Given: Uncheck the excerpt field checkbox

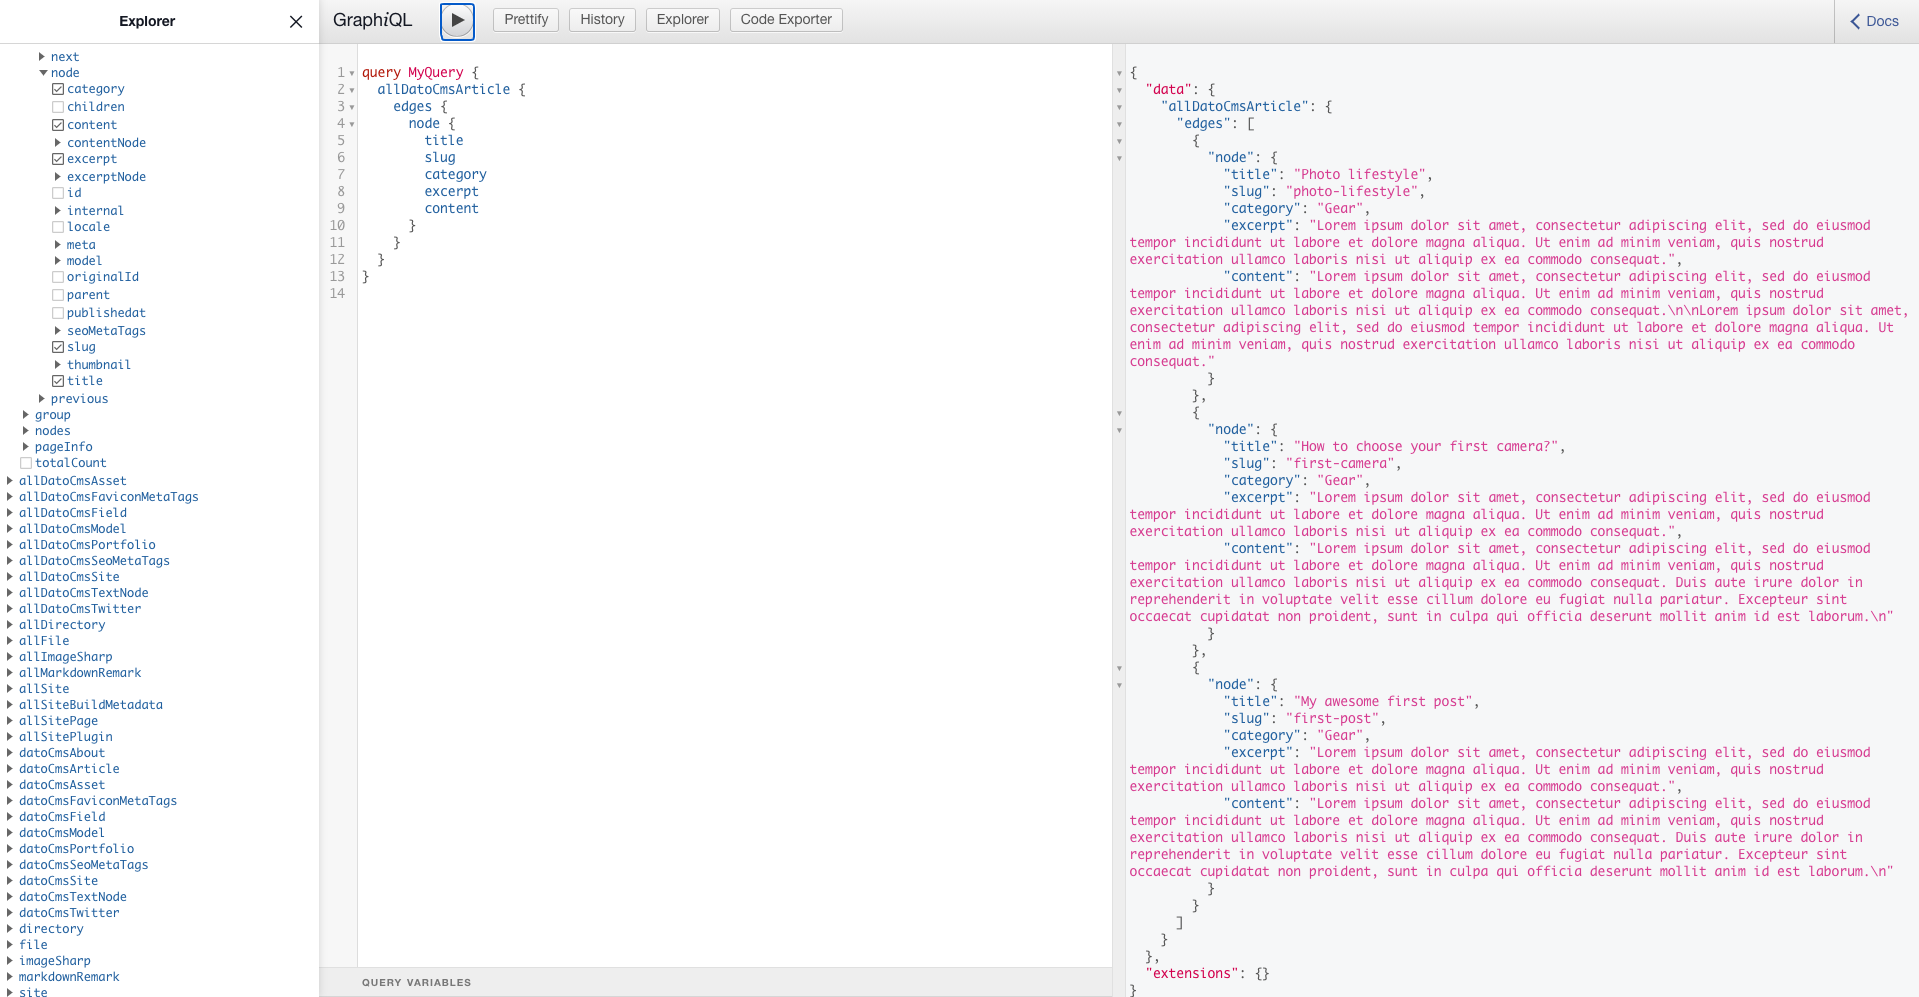Looking at the screenshot, I should tap(58, 159).
